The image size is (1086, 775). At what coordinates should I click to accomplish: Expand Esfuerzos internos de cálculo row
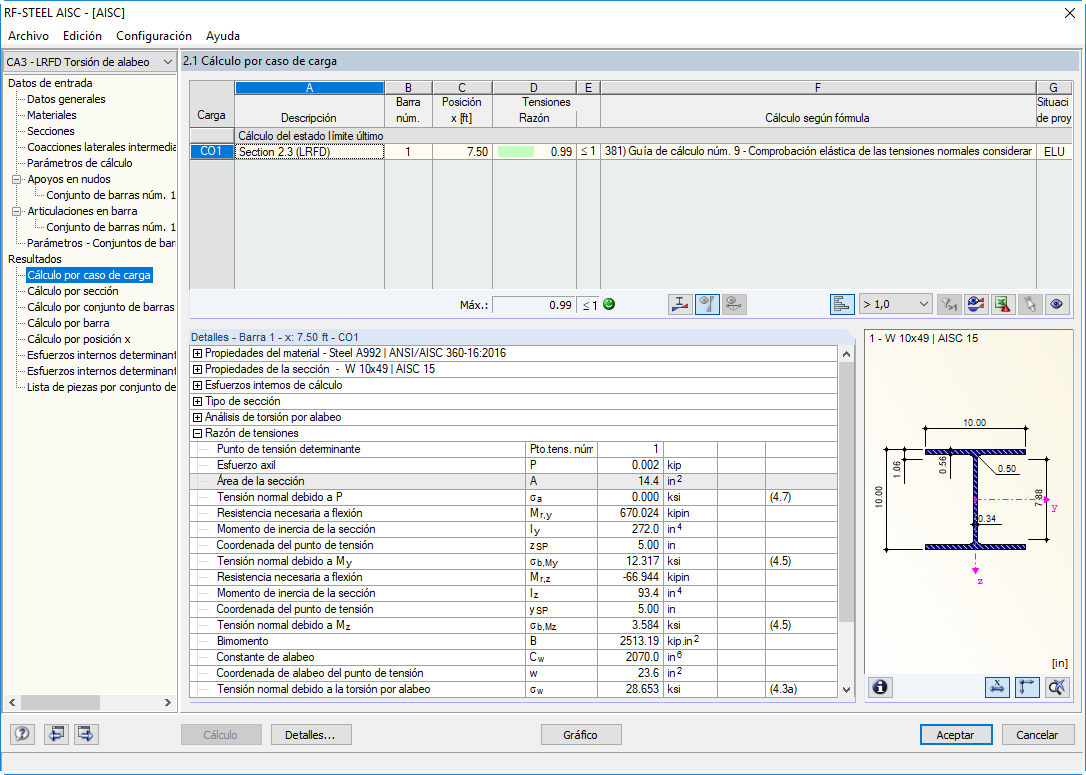197,385
